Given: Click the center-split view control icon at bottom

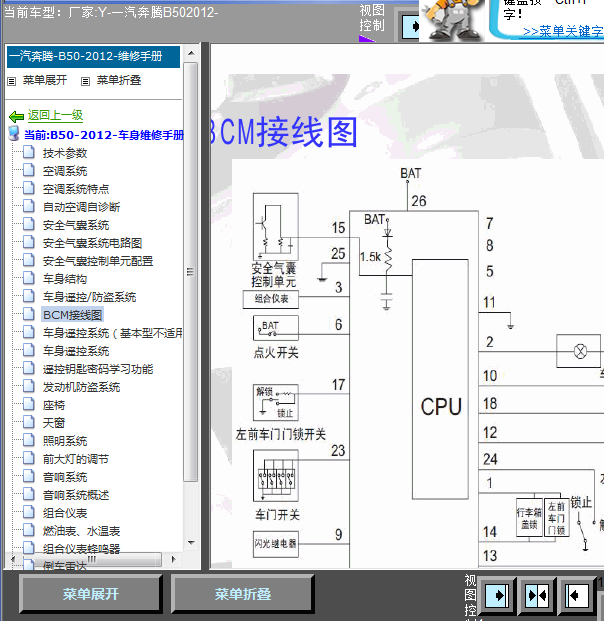Looking at the screenshot, I should coord(537,595).
